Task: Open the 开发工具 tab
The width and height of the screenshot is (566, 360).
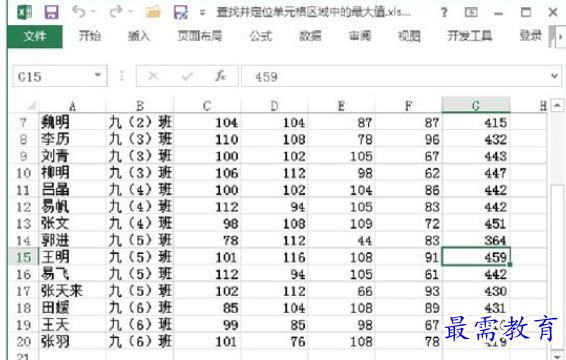Action: coord(469,36)
